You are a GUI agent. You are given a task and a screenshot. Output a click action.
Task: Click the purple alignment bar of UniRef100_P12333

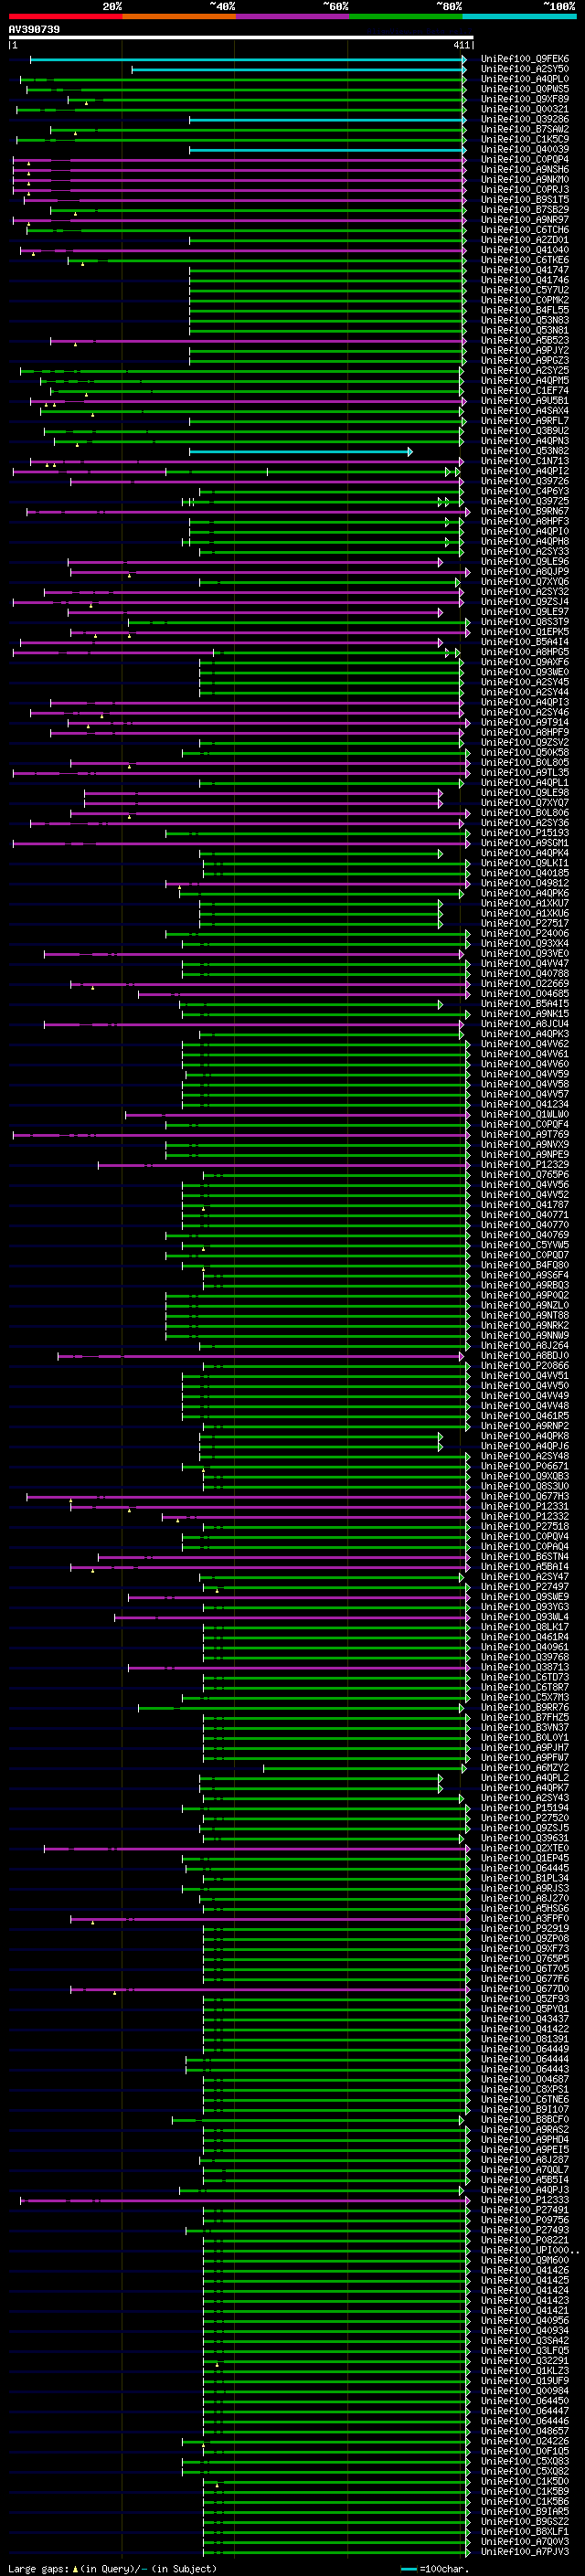244,2200
